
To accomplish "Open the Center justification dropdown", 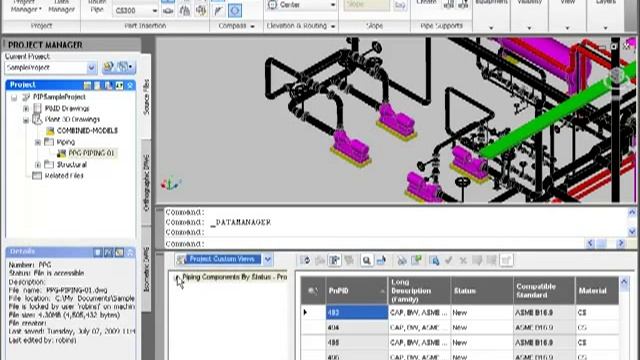I will coord(333,5).
